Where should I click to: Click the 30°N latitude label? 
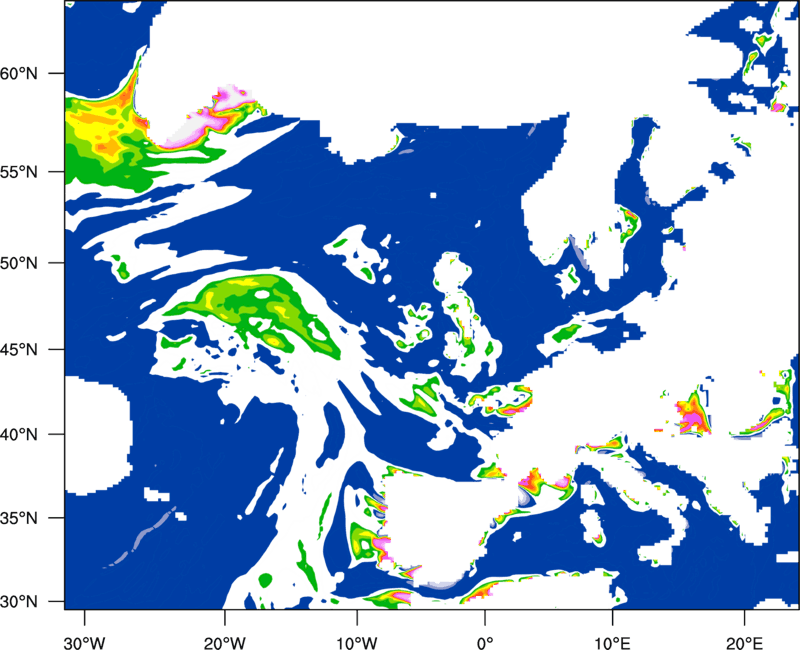19,602
